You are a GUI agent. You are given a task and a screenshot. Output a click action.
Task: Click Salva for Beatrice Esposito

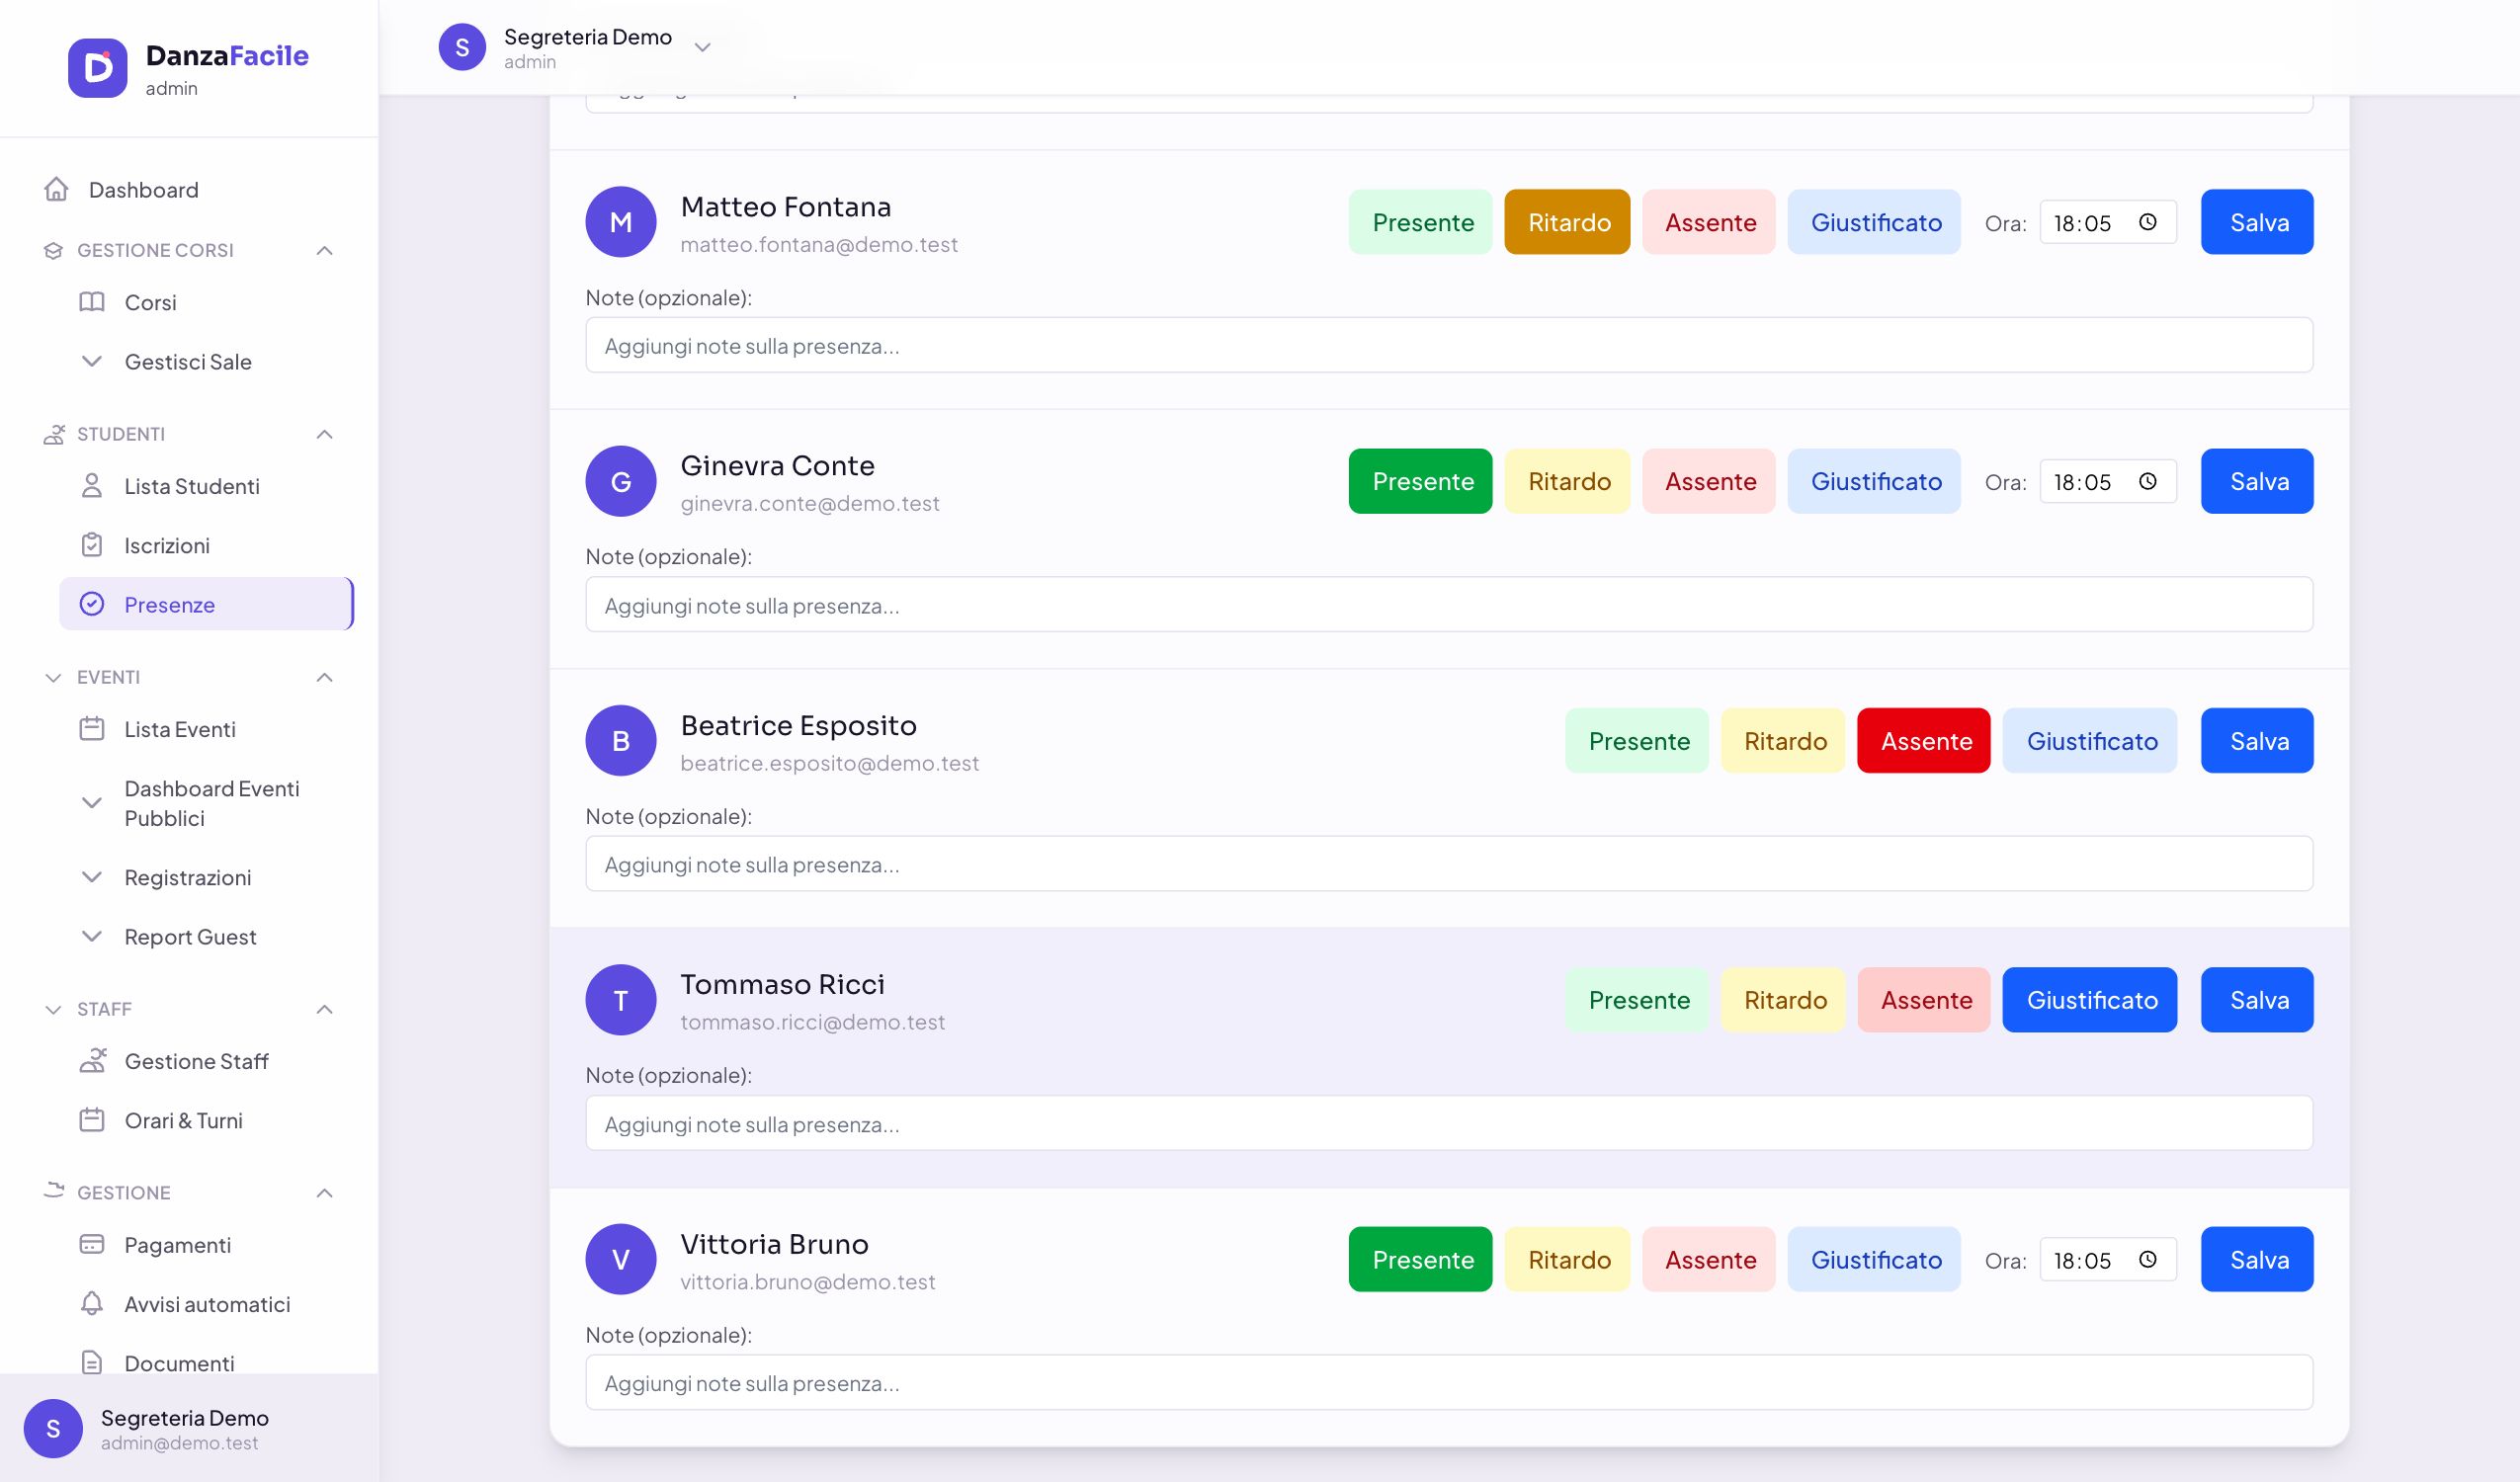2257,741
